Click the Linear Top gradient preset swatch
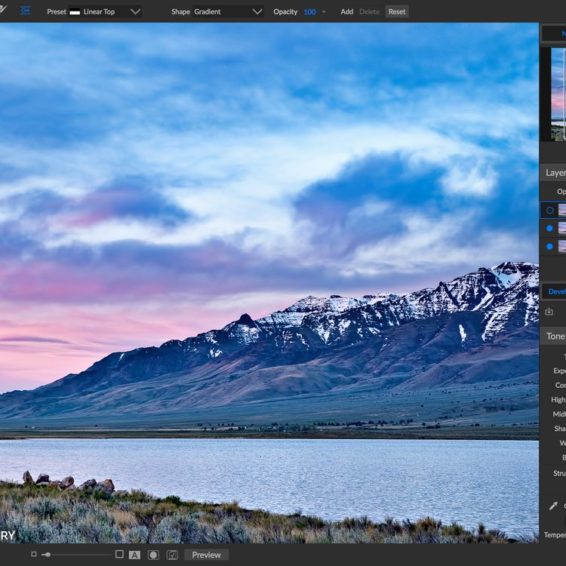 pos(75,12)
